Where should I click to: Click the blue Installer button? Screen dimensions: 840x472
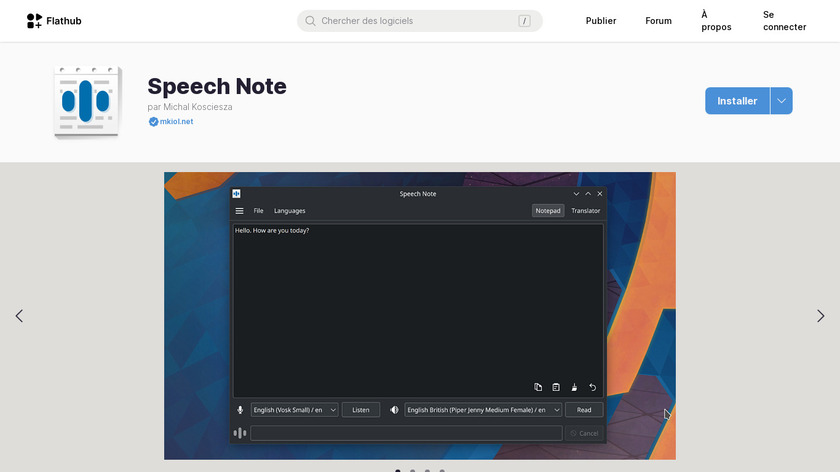tap(737, 101)
